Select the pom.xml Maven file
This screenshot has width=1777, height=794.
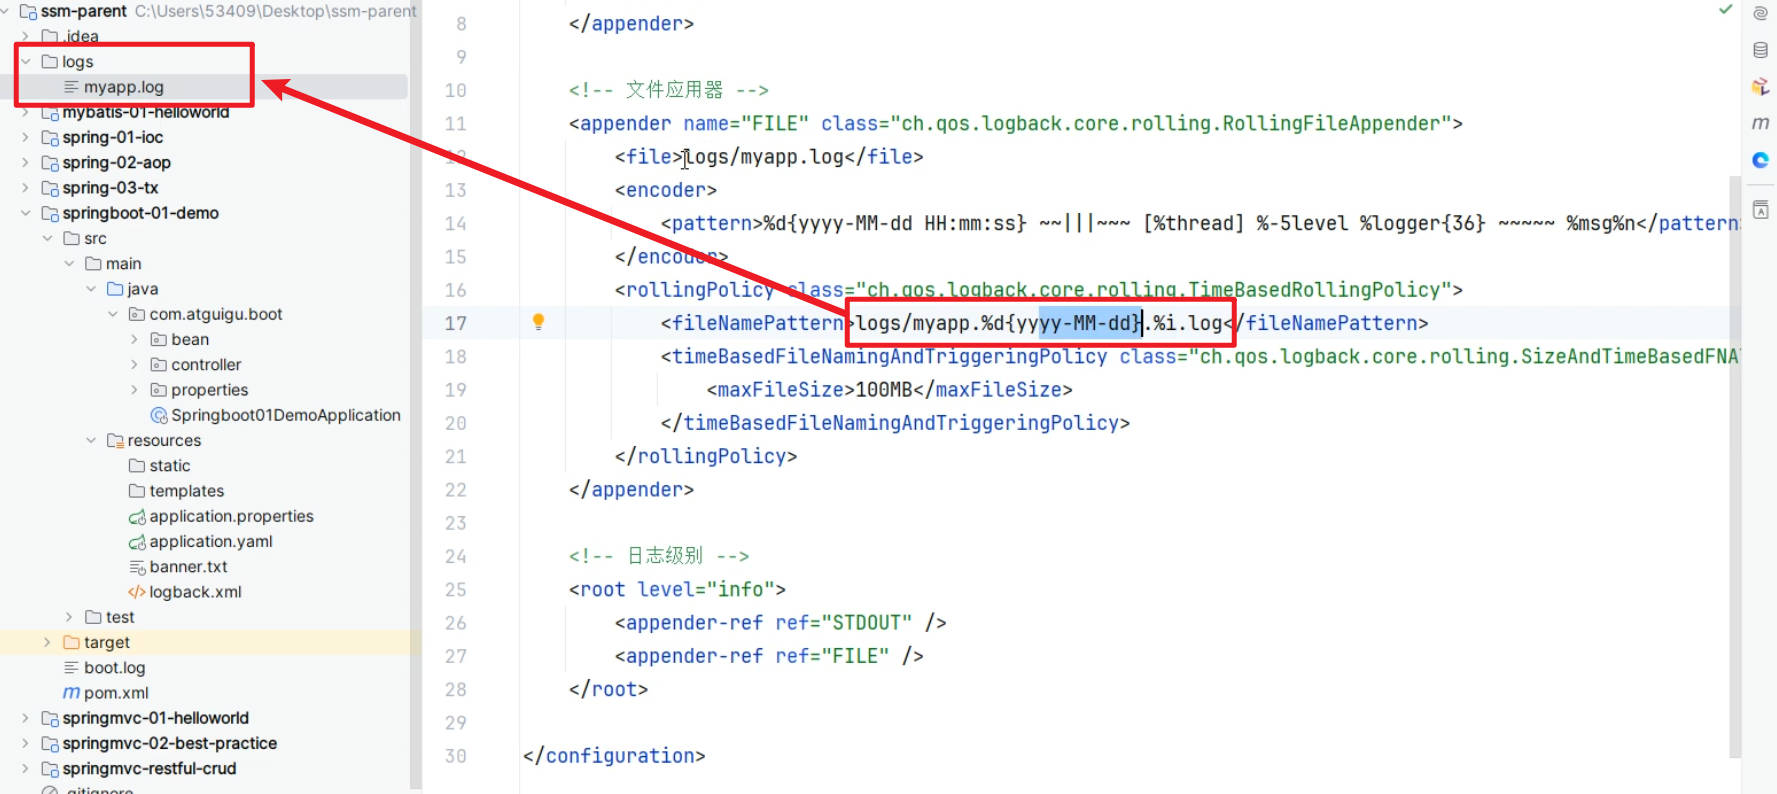coord(115,693)
